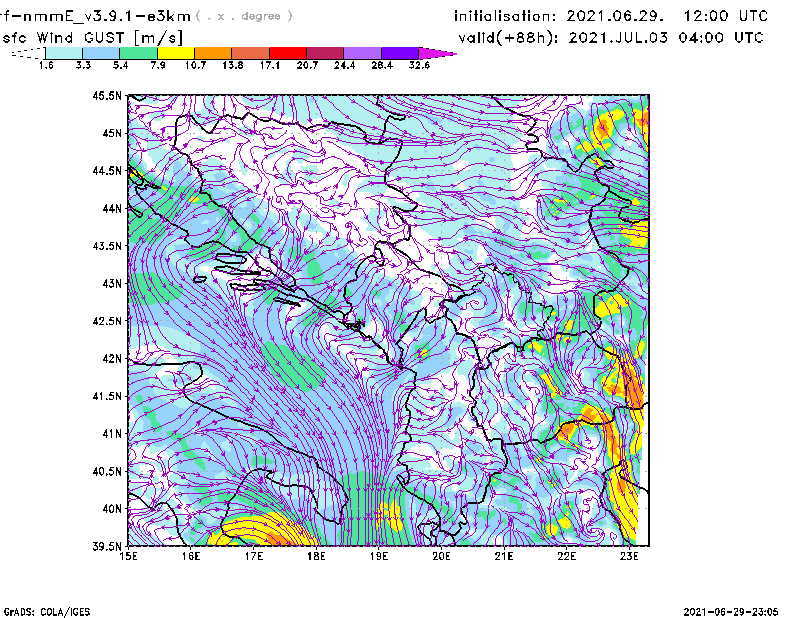The width and height of the screenshot is (800, 618).
Task: Click the 41N latitude label
Action: point(112,433)
